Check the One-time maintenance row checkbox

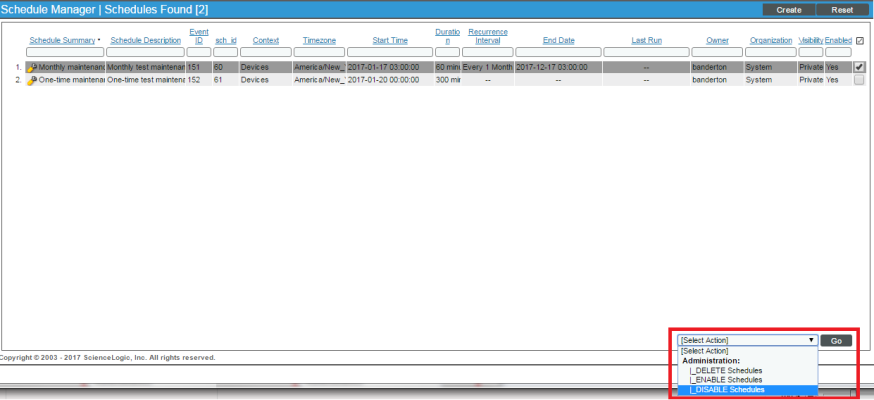[x=859, y=80]
